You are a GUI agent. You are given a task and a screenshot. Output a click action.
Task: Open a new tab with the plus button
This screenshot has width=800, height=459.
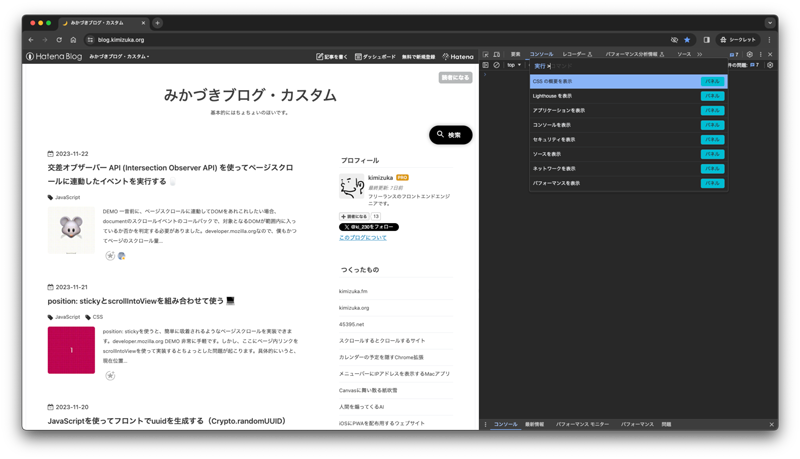[x=158, y=23]
